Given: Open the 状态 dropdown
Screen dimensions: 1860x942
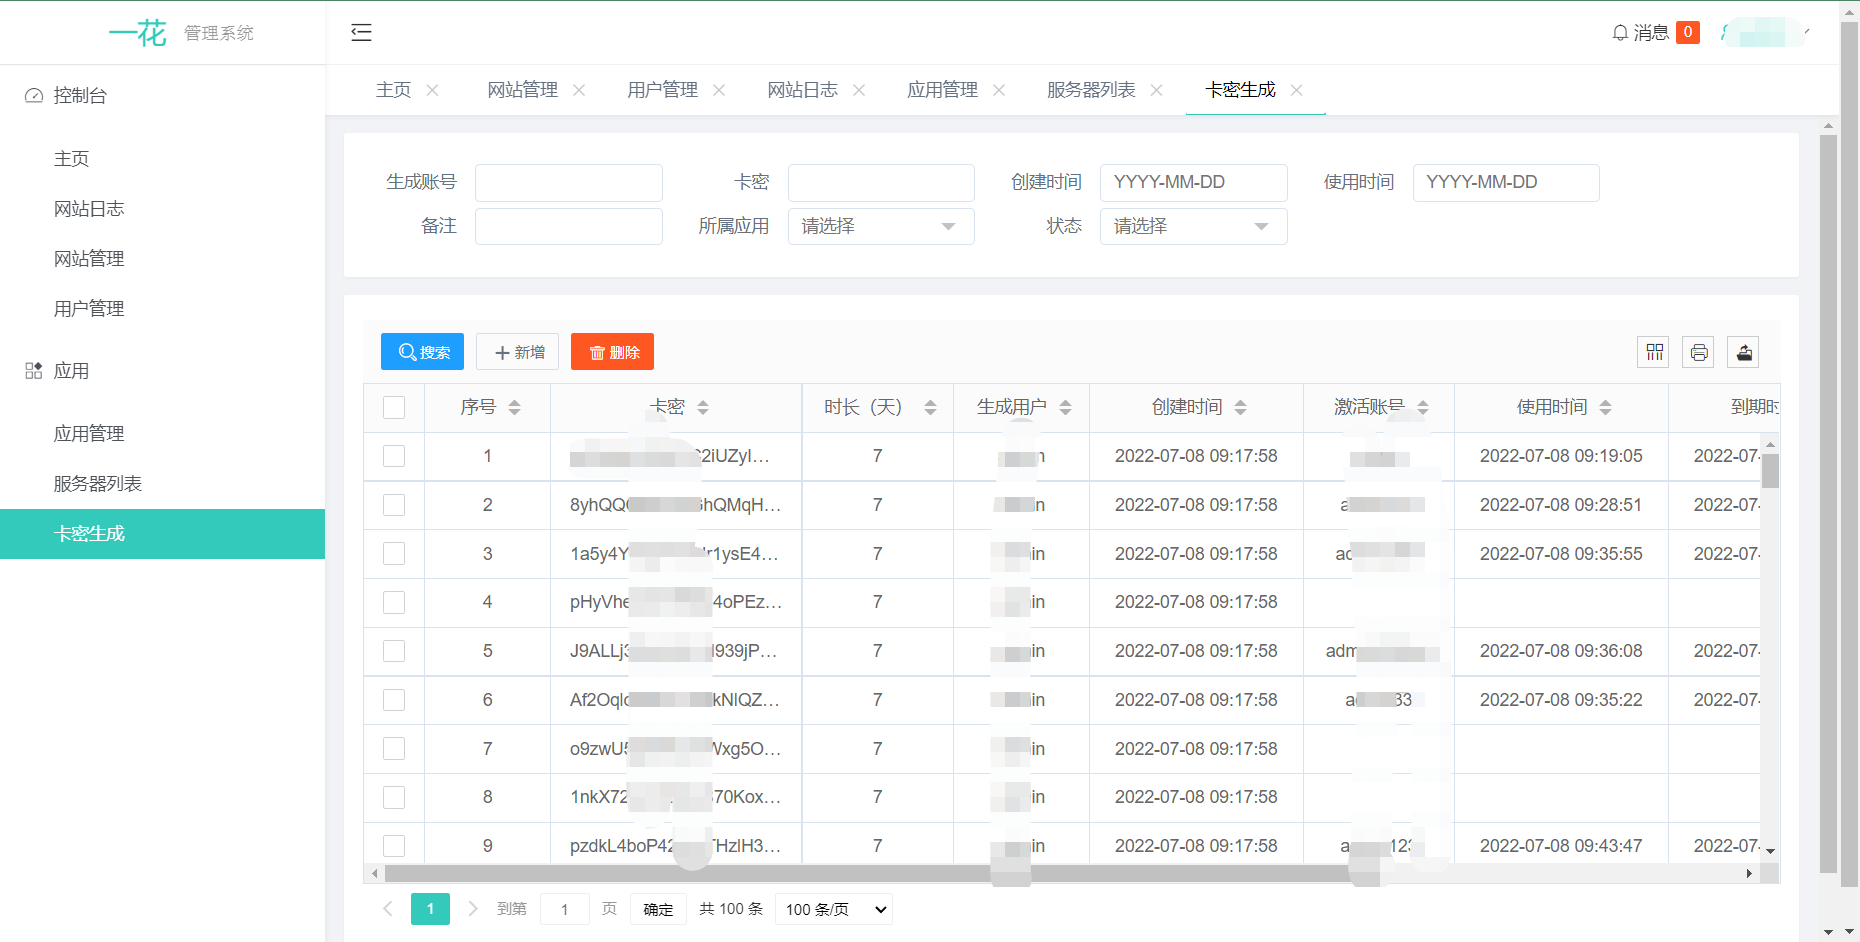Looking at the screenshot, I should click(x=1192, y=226).
